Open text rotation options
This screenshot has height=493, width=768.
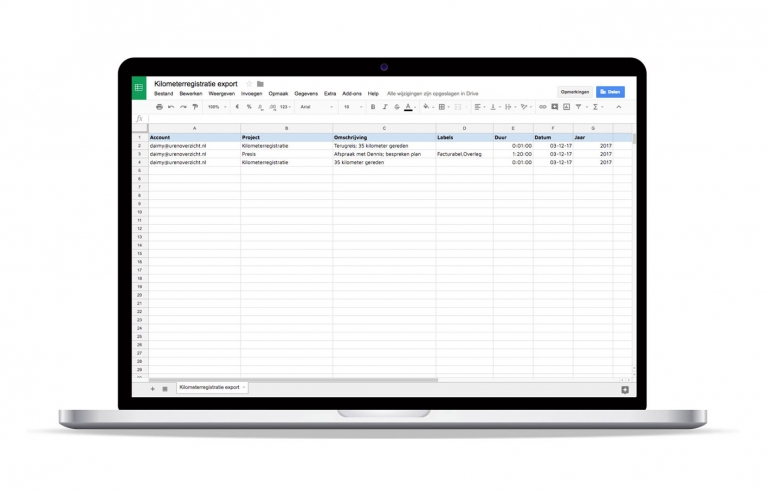click(526, 107)
